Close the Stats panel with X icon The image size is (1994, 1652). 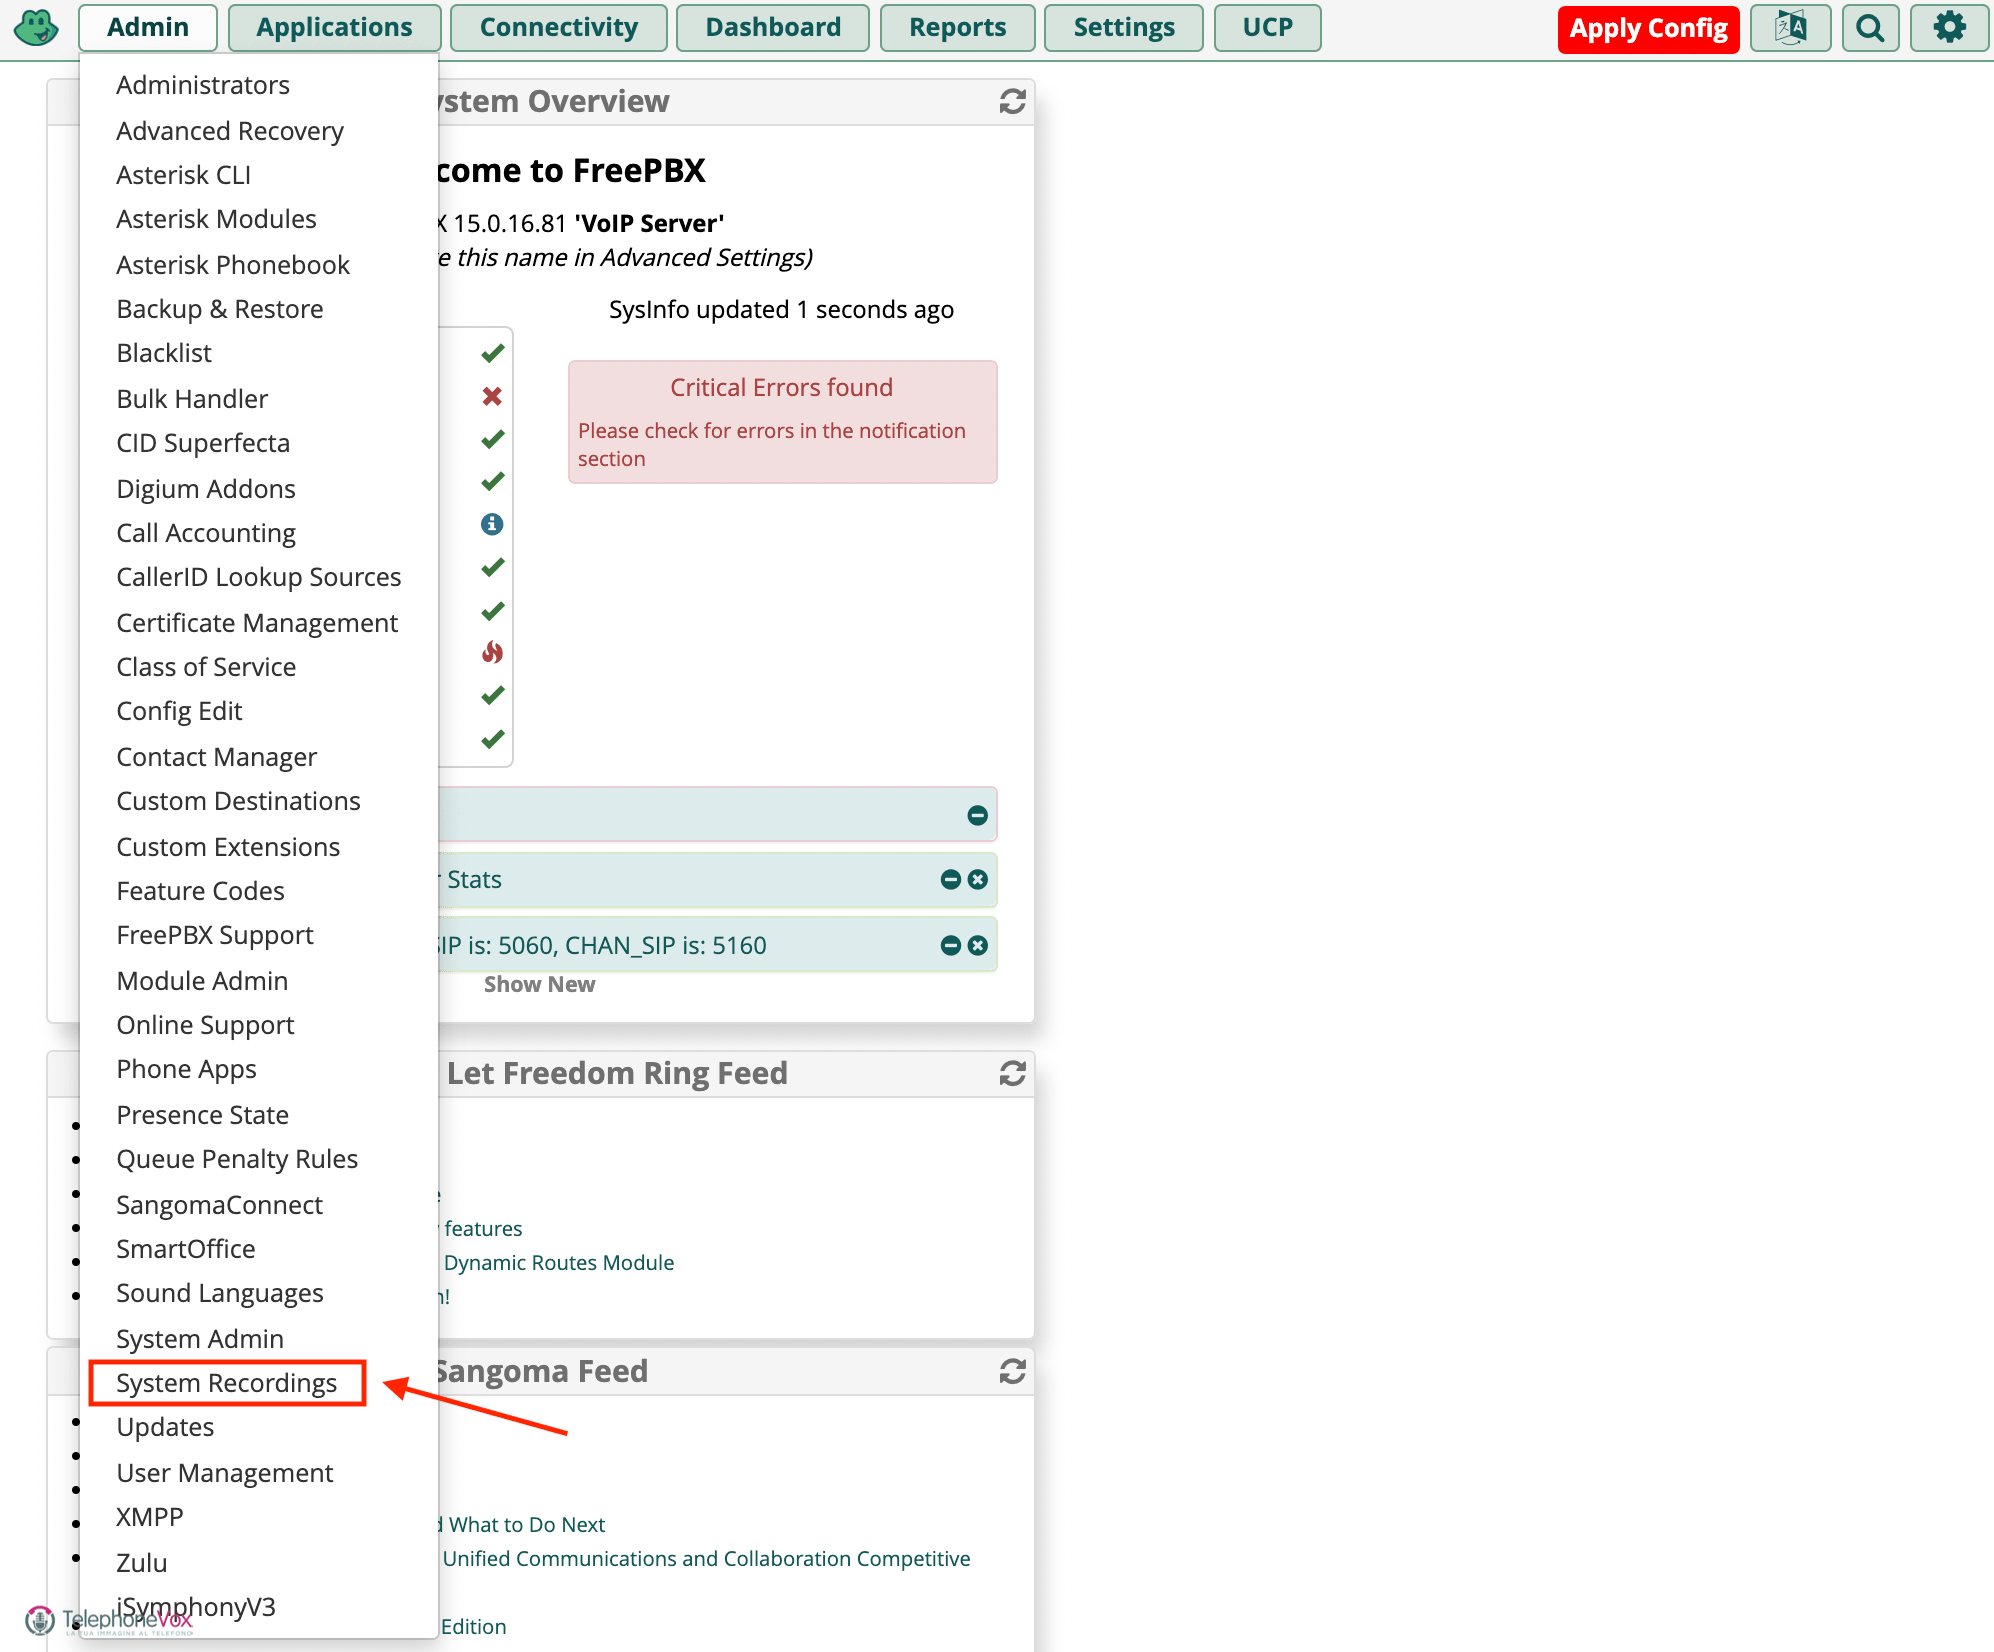(x=977, y=880)
